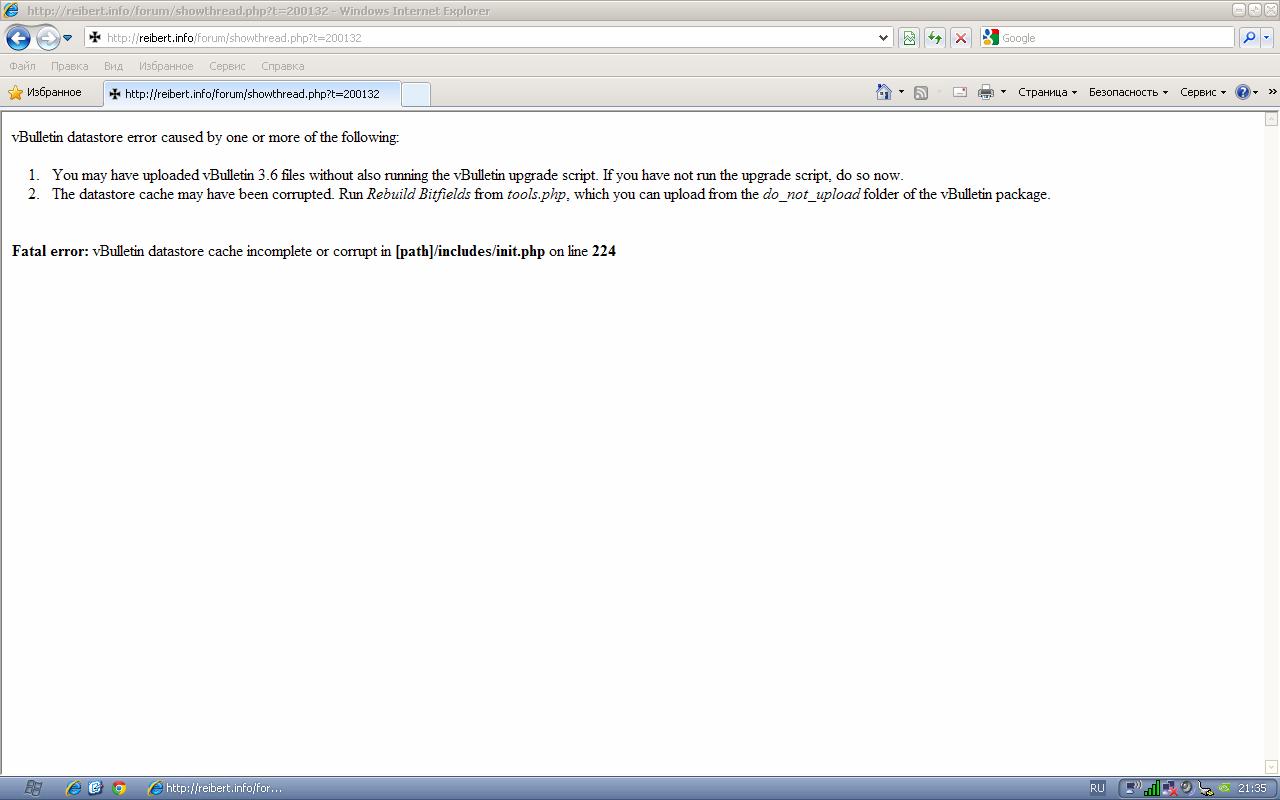This screenshot has height=800, width=1280.
Task: Expand the Print options dropdown arrow
Action: tap(1003, 92)
